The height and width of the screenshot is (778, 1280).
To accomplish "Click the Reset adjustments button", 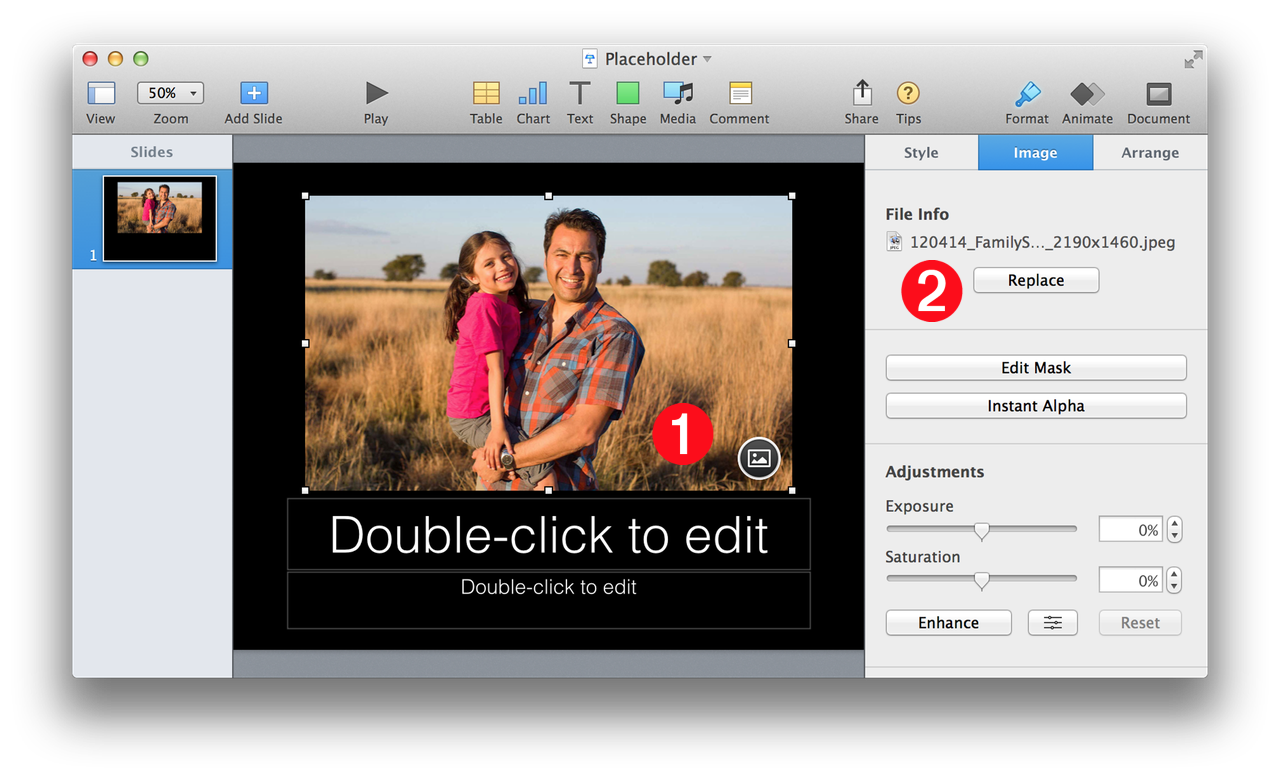I will (x=1140, y=623).
